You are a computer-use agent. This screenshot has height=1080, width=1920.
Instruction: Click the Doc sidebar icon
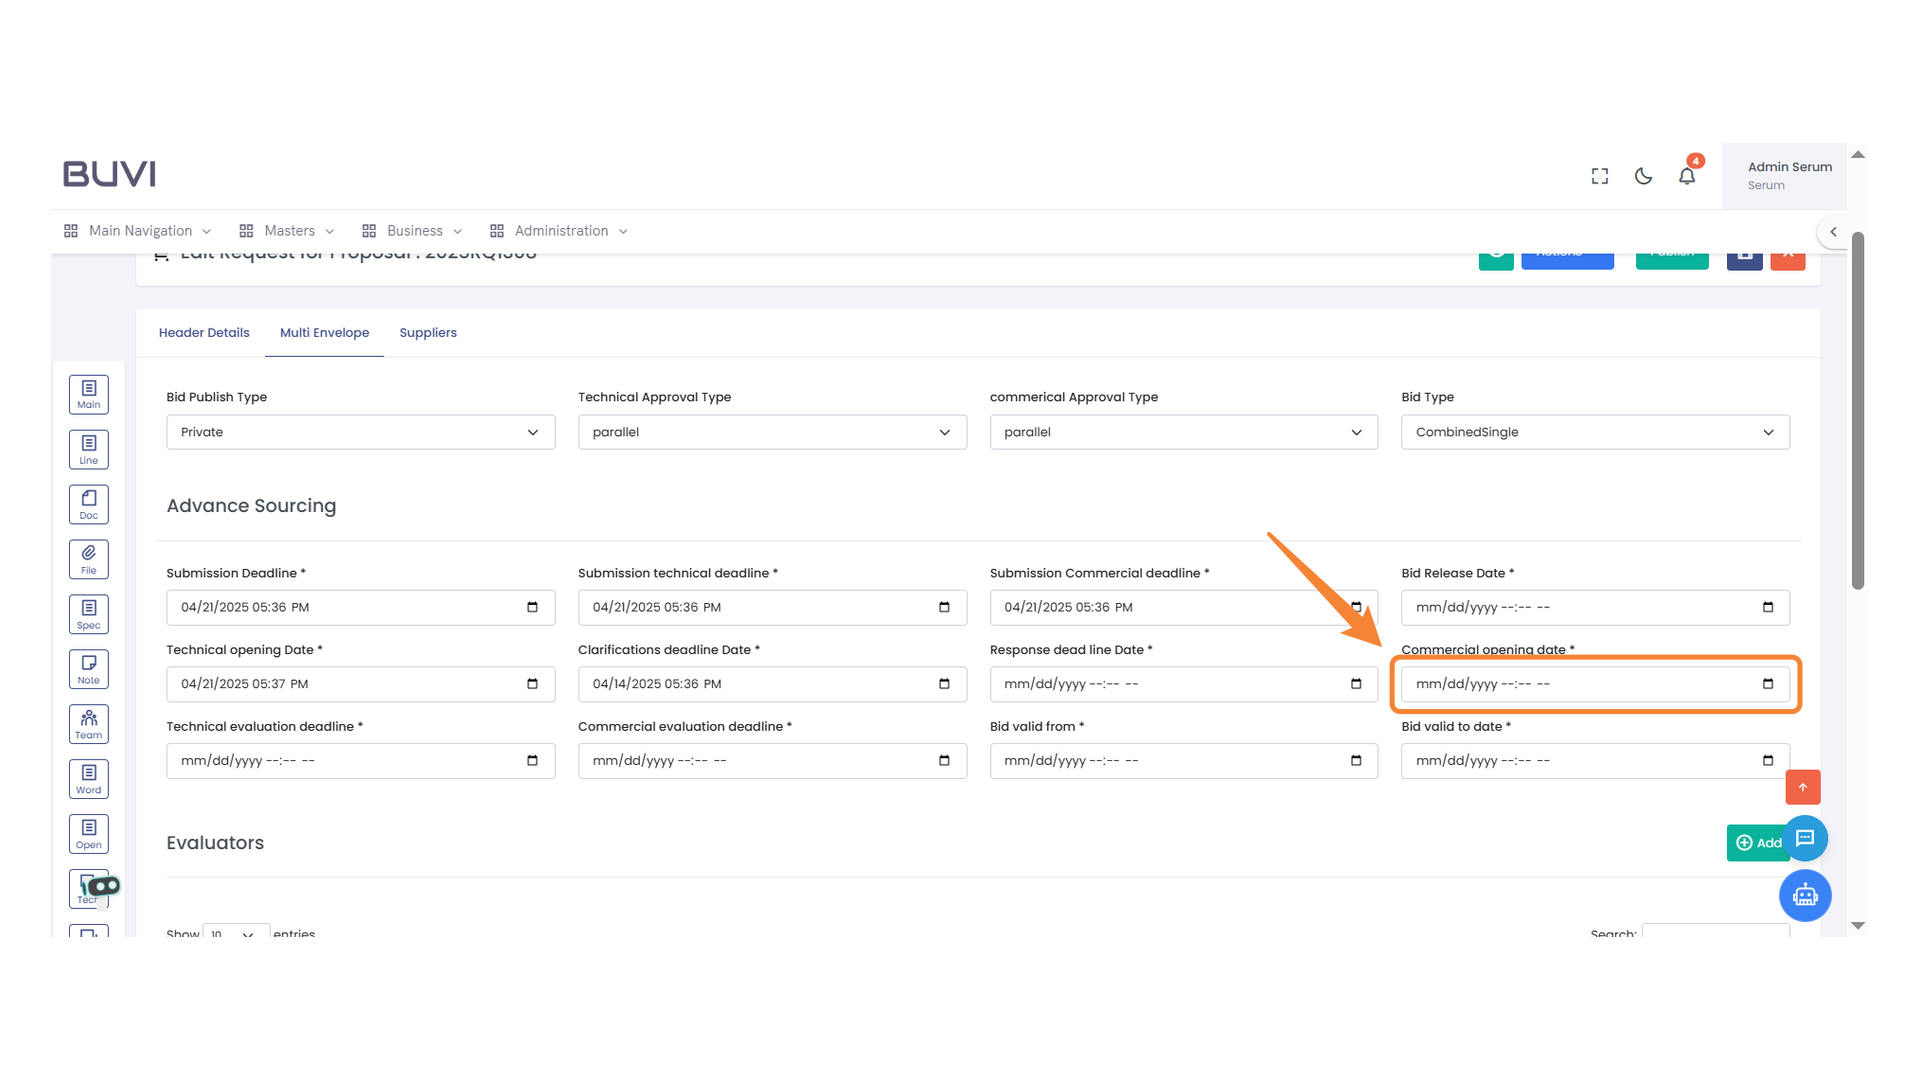tap(88, 504)
